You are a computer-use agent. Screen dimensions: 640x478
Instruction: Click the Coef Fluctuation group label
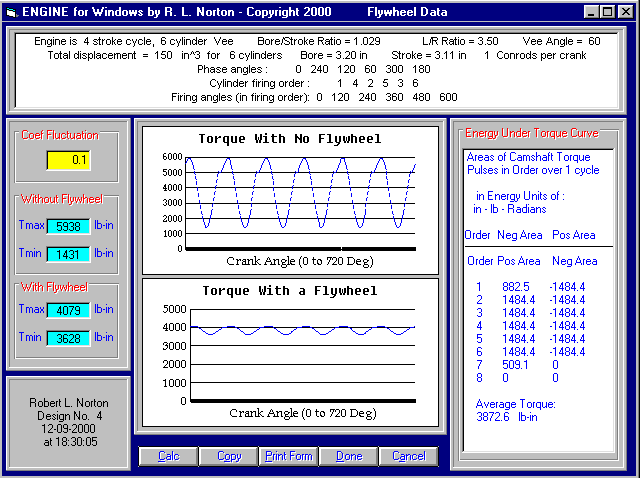[60, 135]
